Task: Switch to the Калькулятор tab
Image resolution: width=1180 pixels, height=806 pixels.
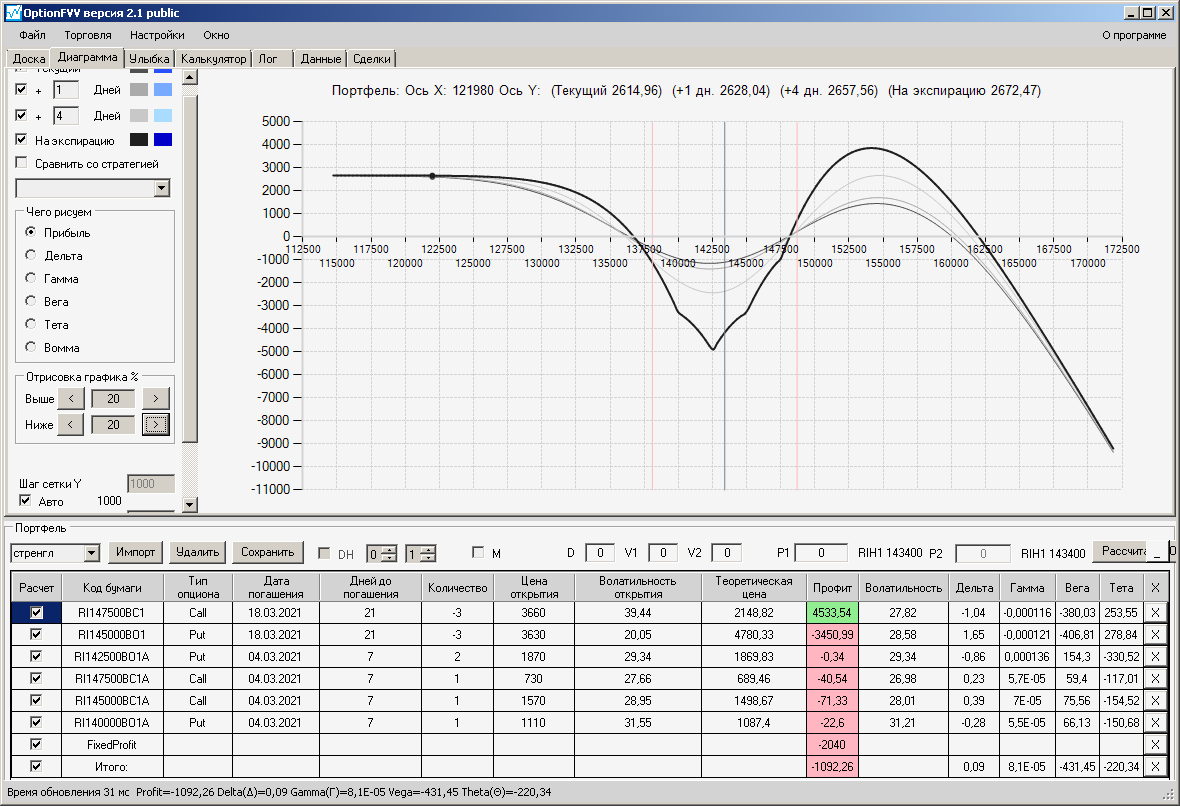Action: [213, 59]
